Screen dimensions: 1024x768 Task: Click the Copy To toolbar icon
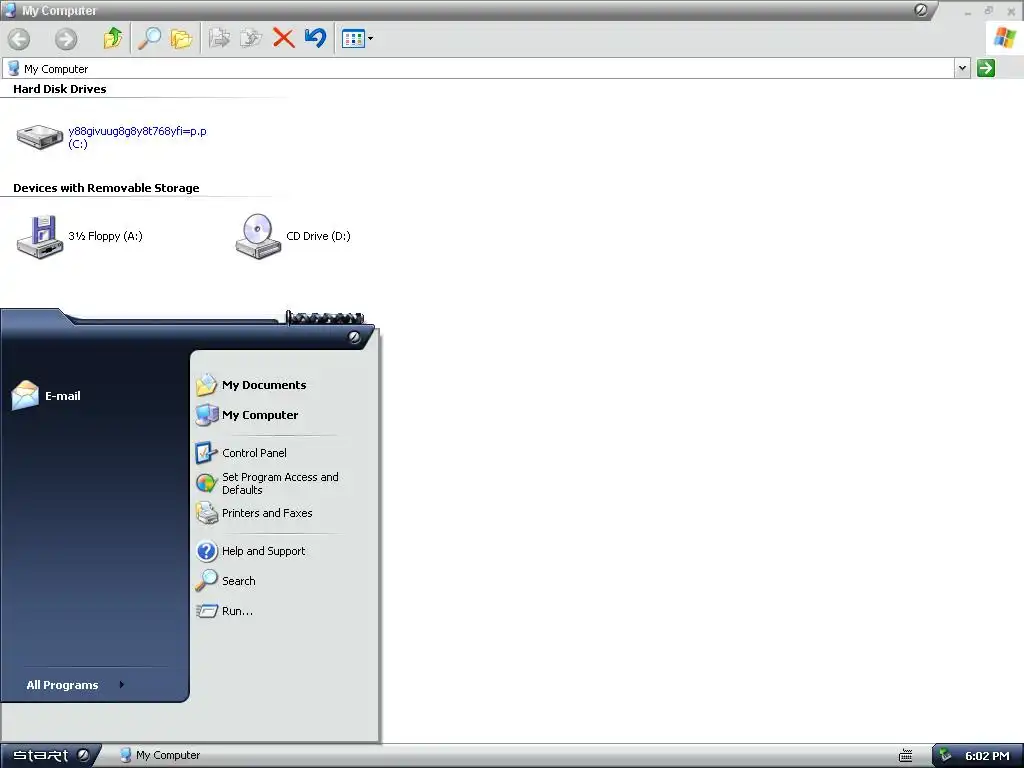251,38
